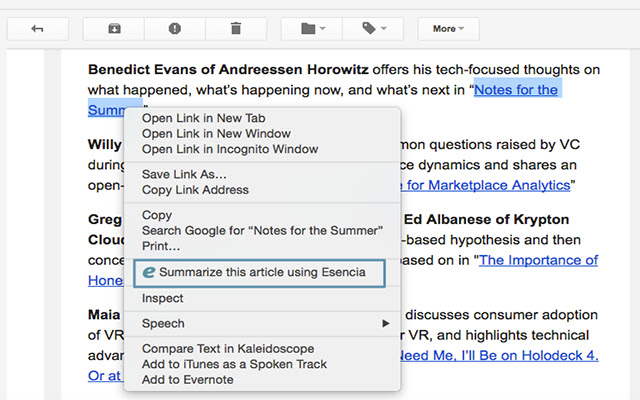Search Google for "Notes for the Summer"
The image size is (640, 400).
(262, 230)
